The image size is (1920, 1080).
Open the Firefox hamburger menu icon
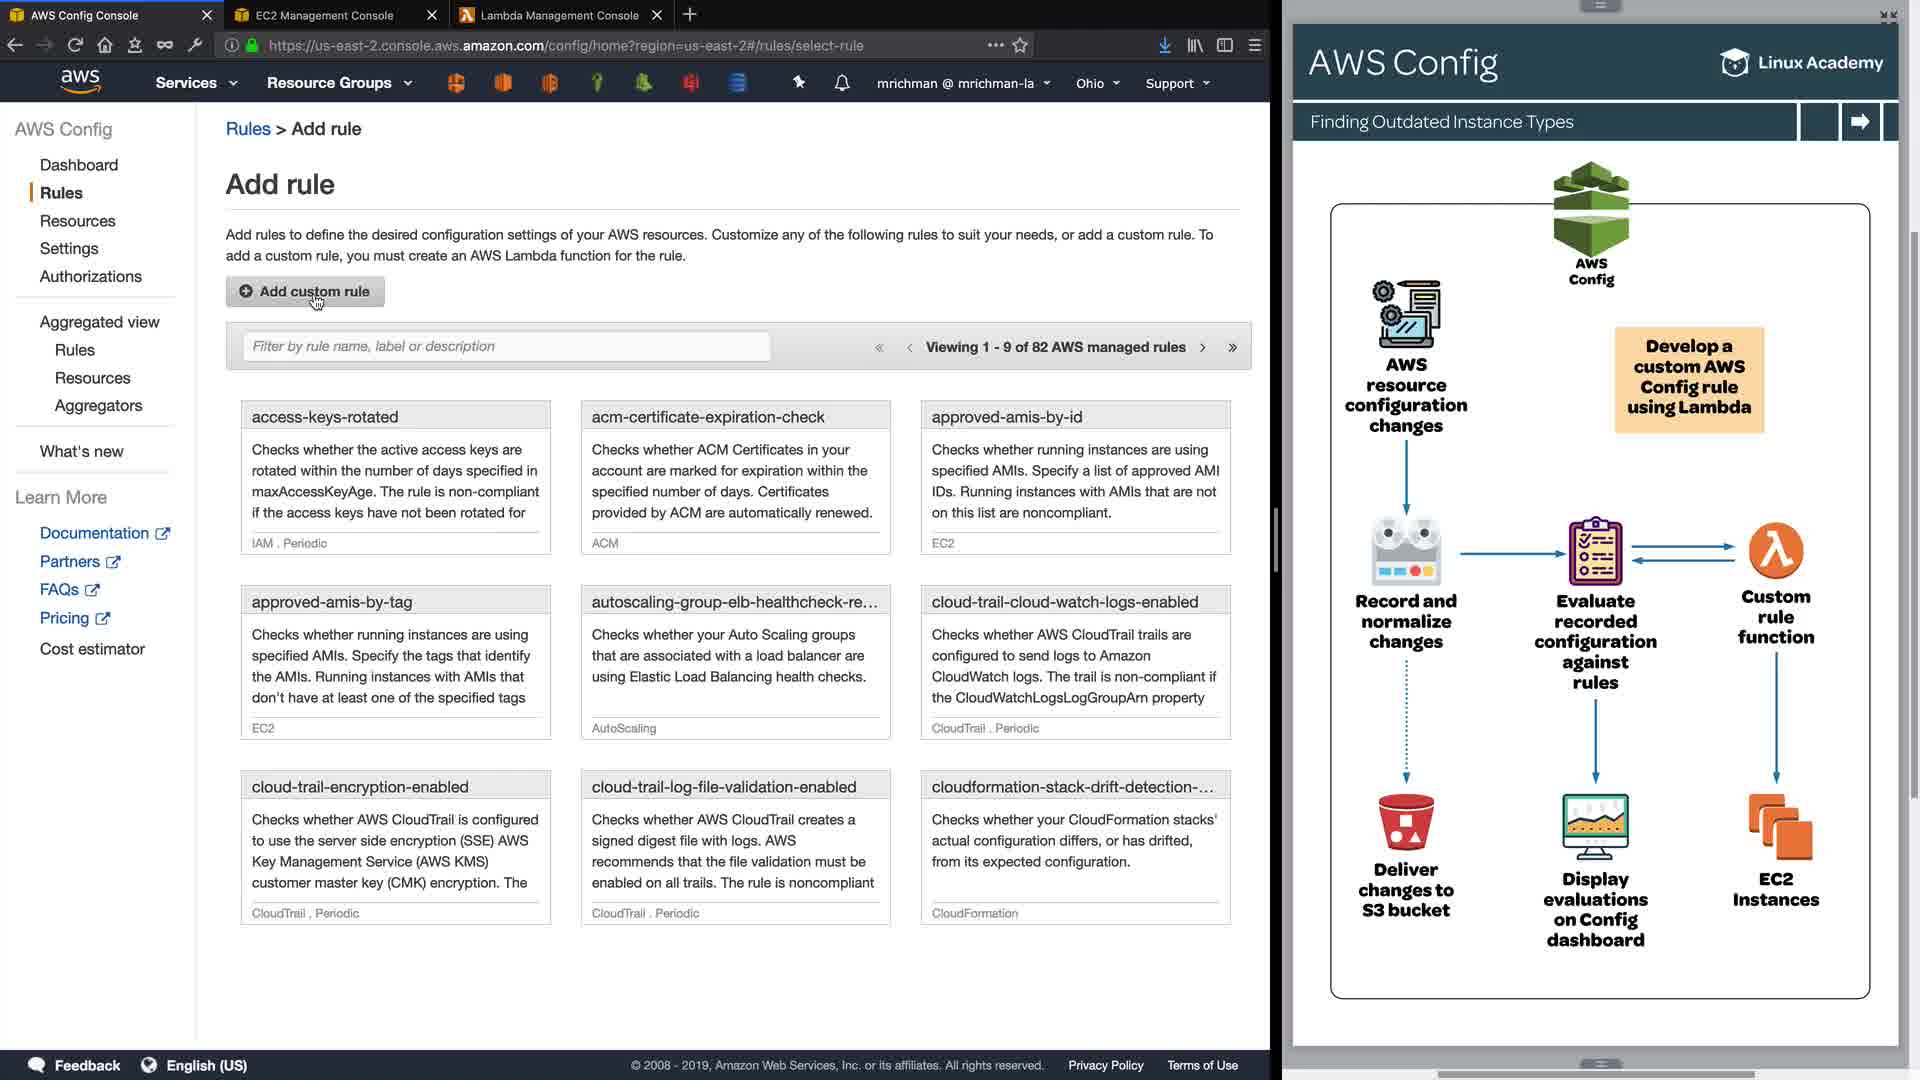tap(1255, 45)
